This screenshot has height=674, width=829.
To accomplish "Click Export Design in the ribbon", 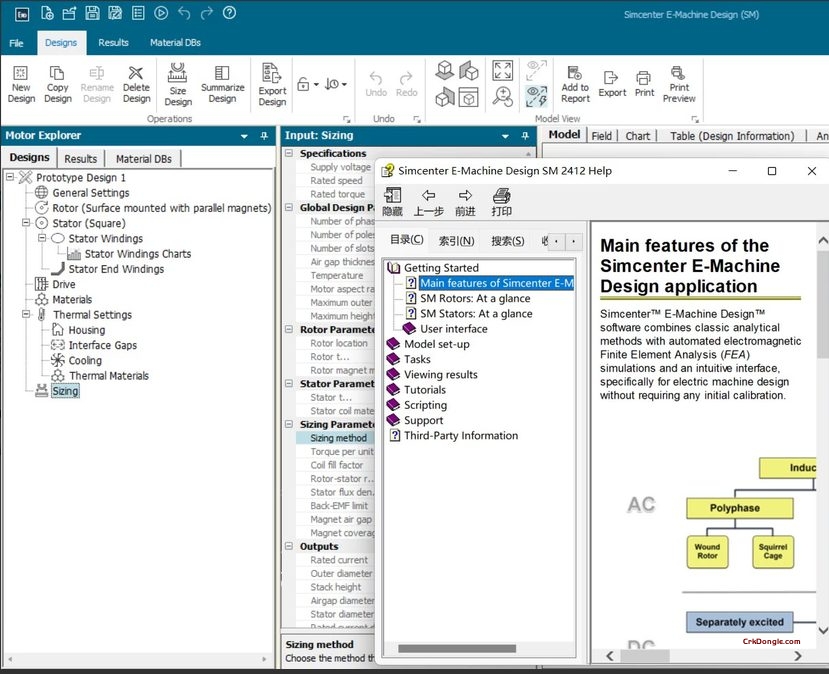I will pyautogui.click(x=272, y=85).
